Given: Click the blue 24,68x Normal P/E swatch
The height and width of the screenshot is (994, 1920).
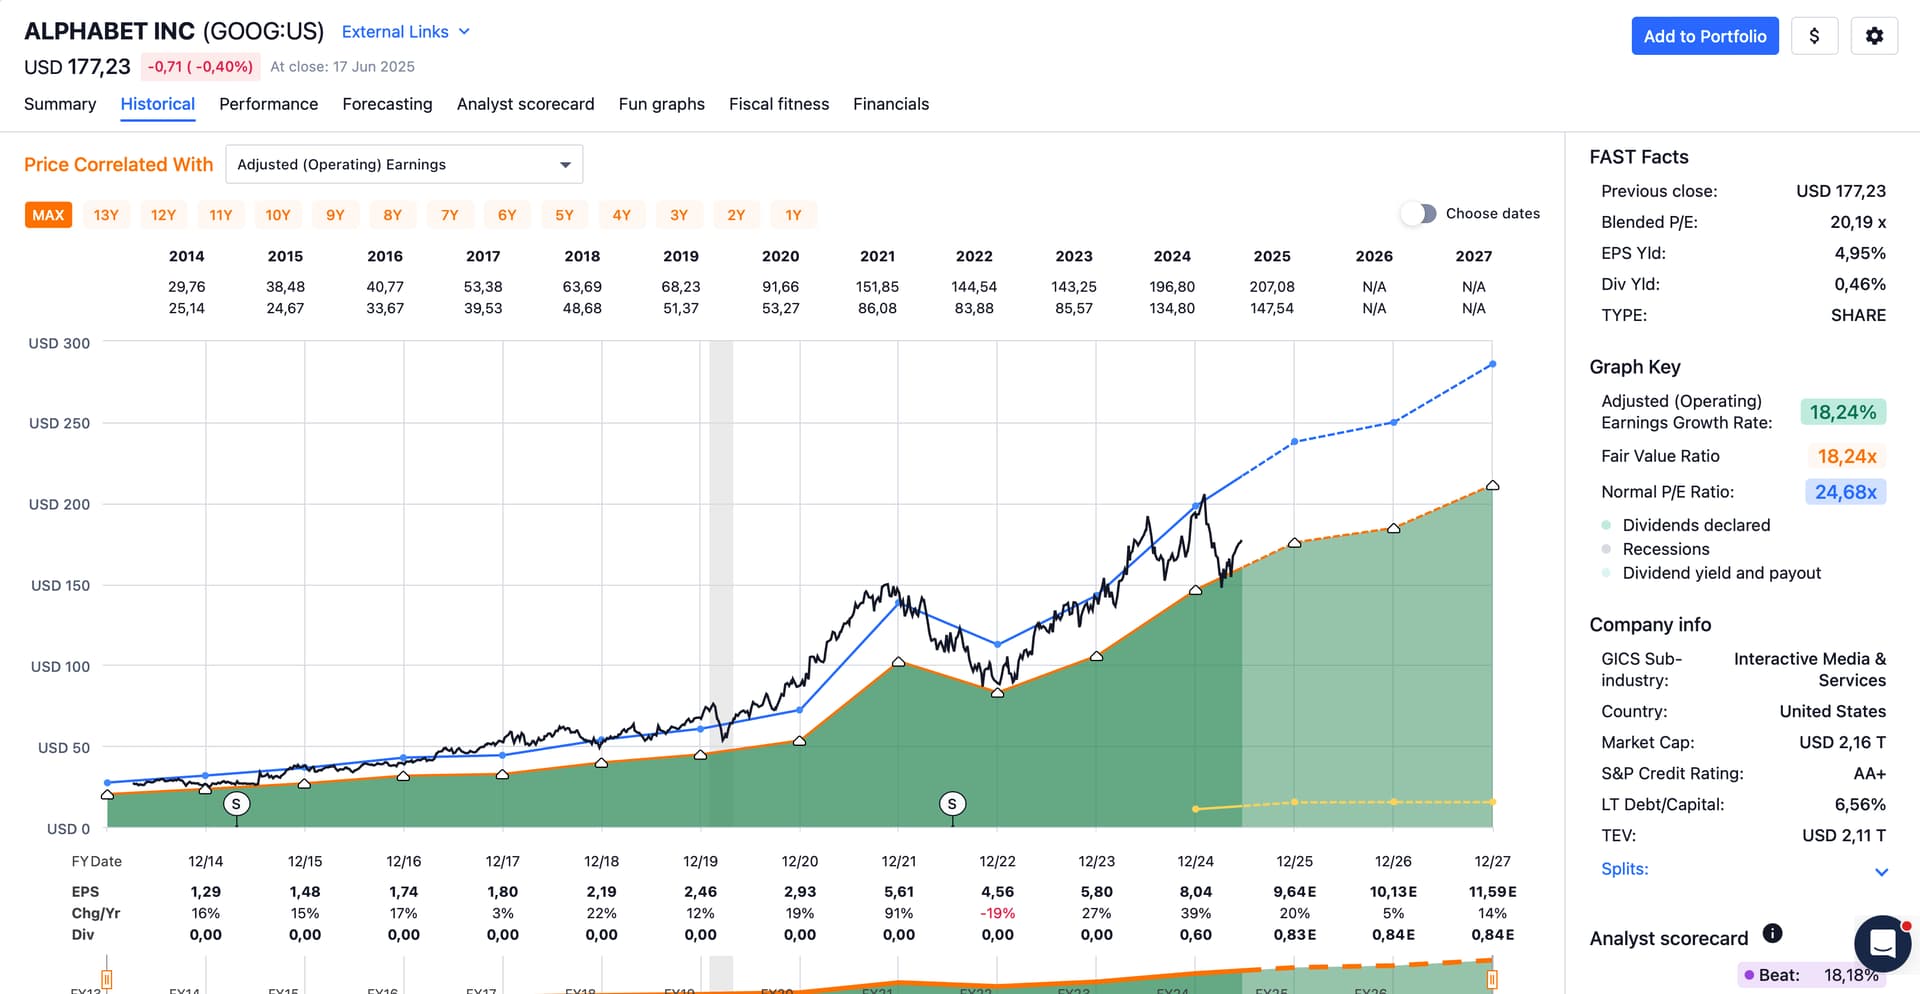Looking at the screenshot, I should pyautogui.click(x=1845, y=492).
